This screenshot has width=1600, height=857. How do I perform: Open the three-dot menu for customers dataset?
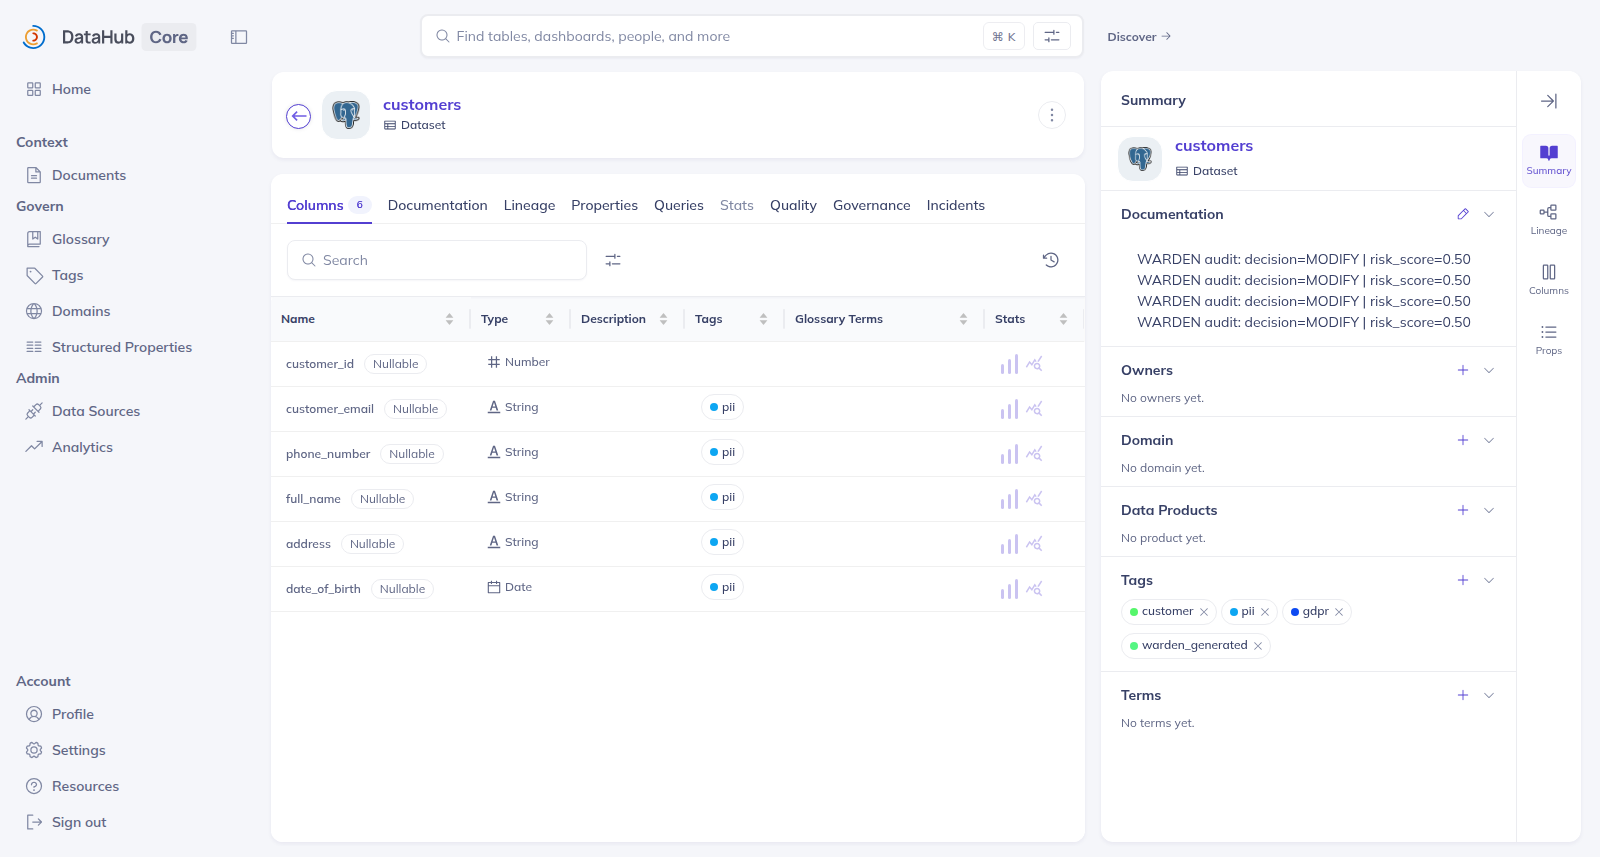tap(1051, 115)
